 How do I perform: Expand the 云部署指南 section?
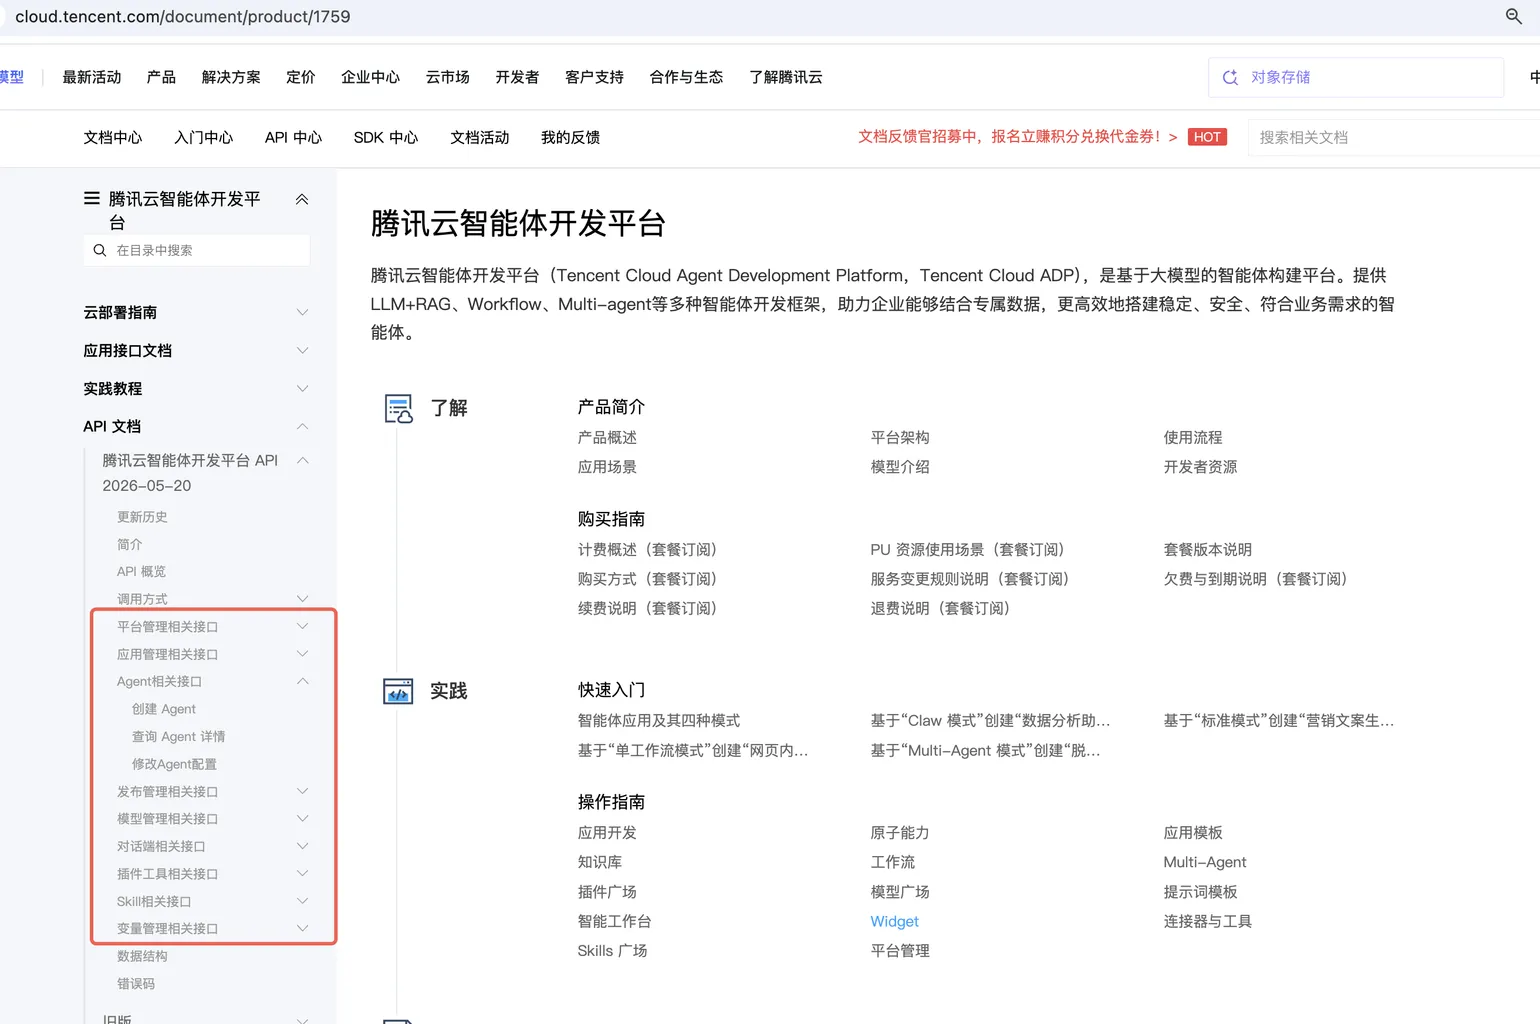pyautogui.click(x=302, y=313)
